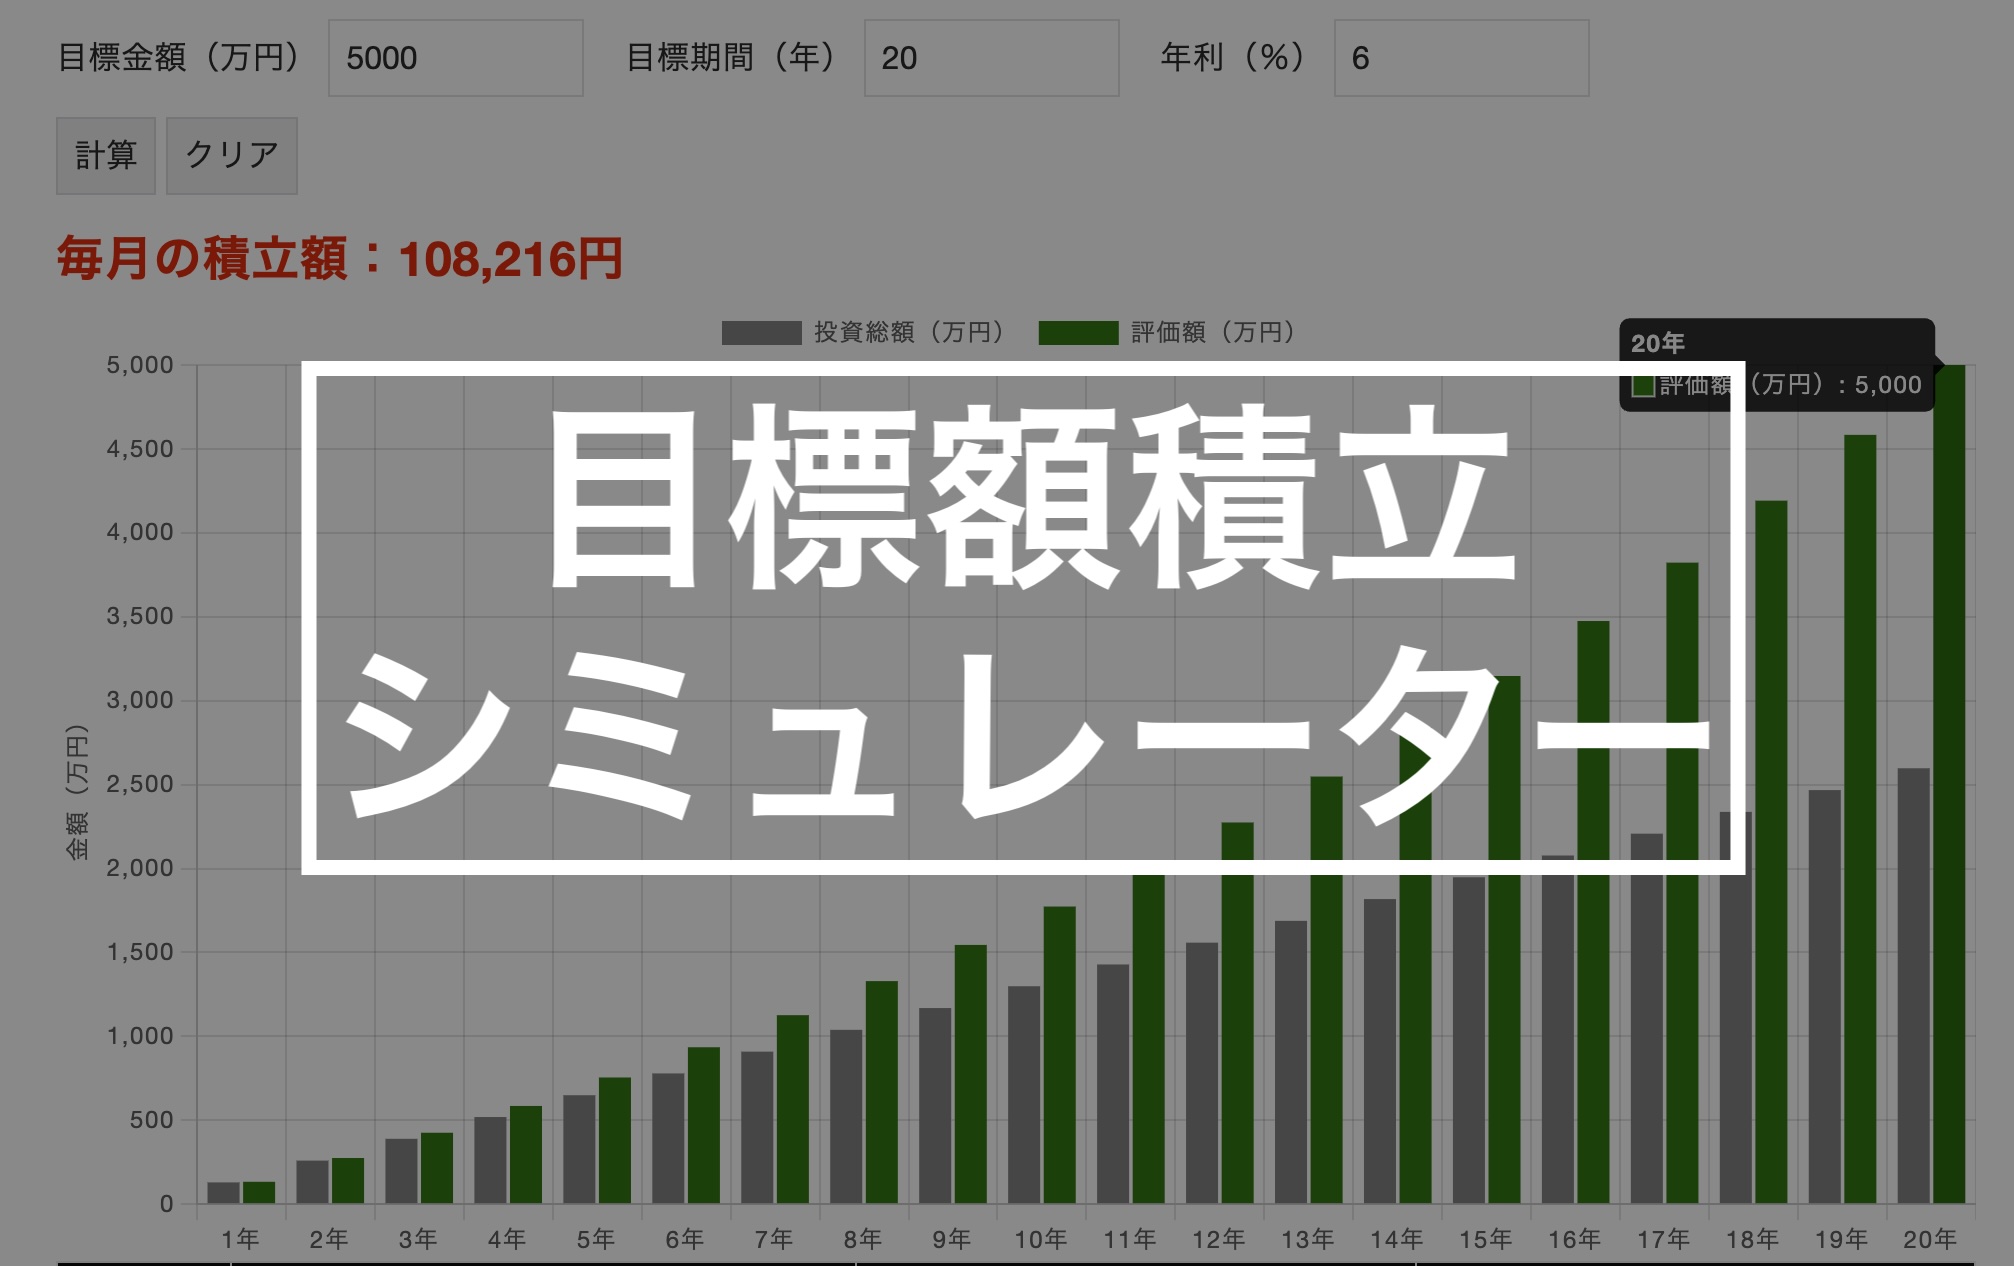Click the 目標期間（年） field label
The width and height of the screenshot is (2014, 1266).
click(733, 58)
